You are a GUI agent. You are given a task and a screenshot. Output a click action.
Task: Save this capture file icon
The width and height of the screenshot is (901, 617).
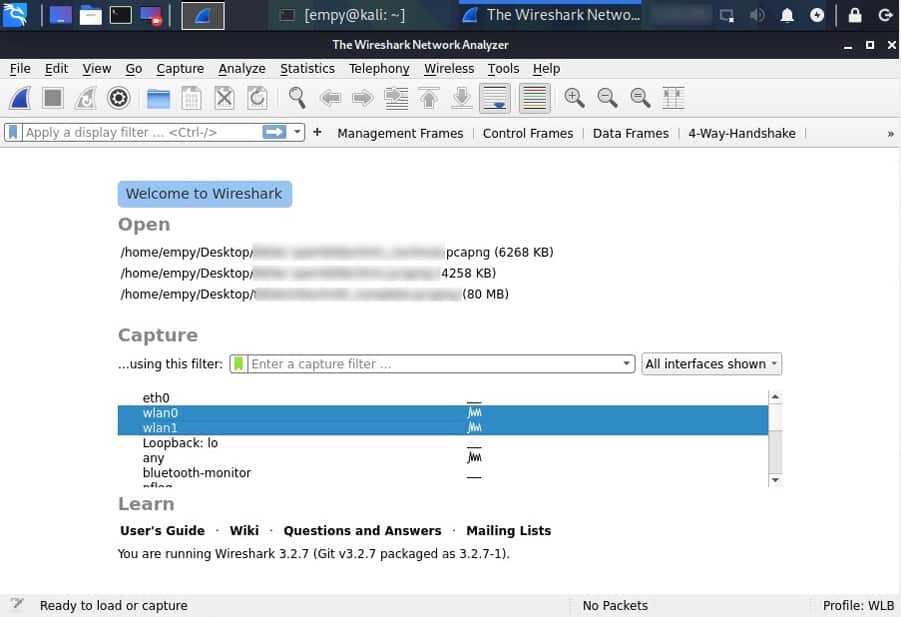(x=191, y=98)
